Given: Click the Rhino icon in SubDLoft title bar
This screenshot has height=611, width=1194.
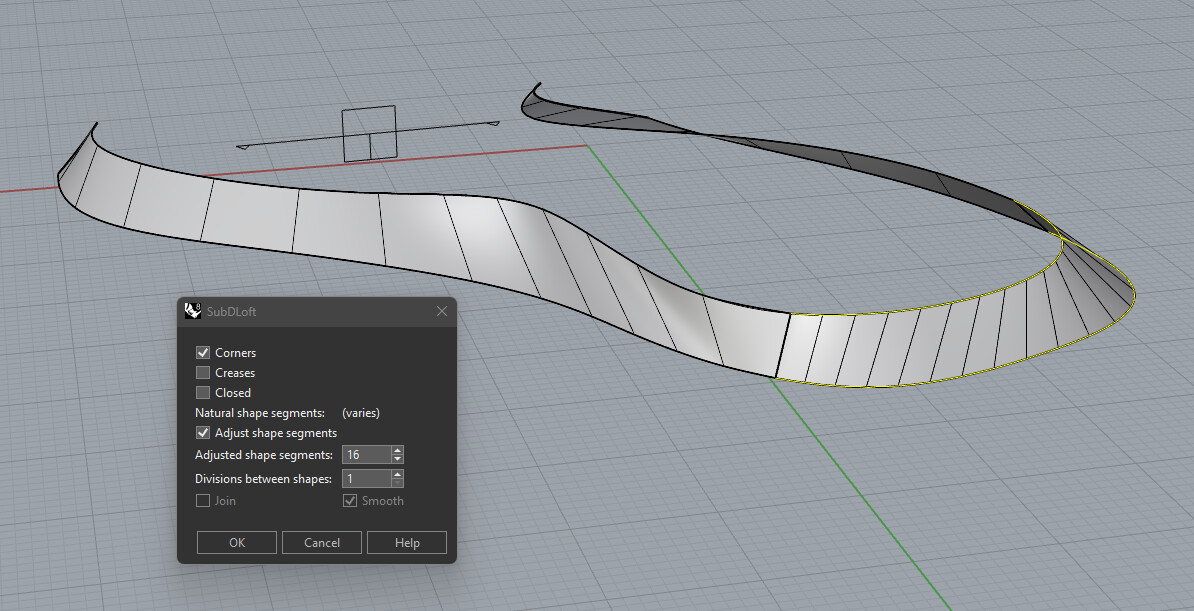Looking at the screenshot, I should tap(193, 311).
